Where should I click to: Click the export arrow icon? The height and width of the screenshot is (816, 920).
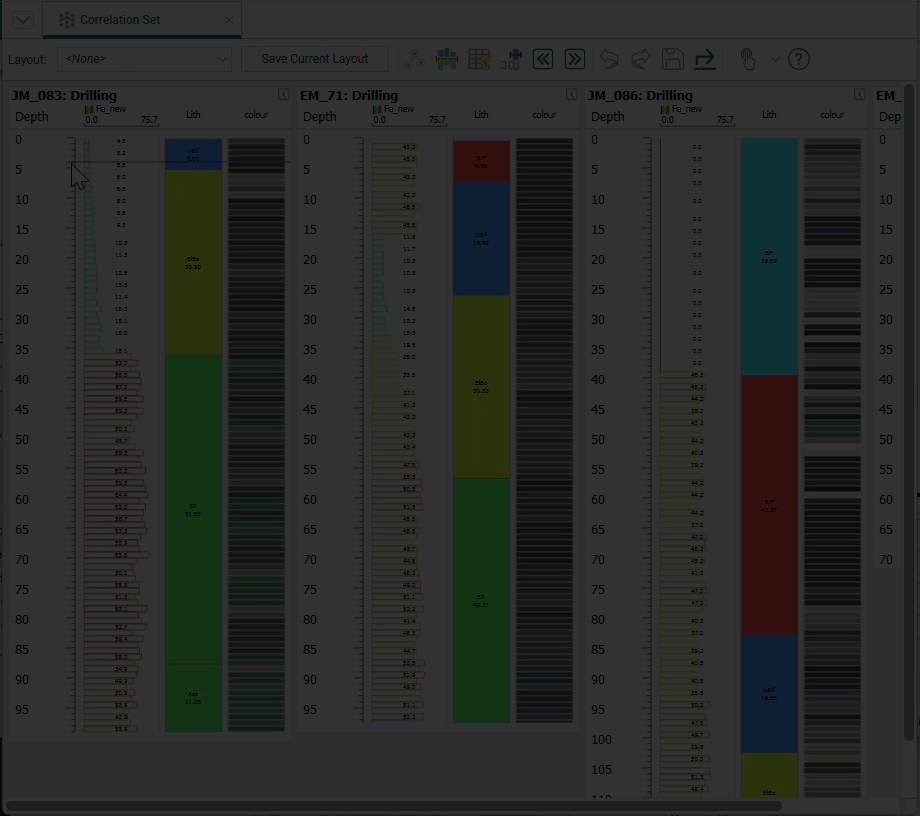click(x=705, y=59)
